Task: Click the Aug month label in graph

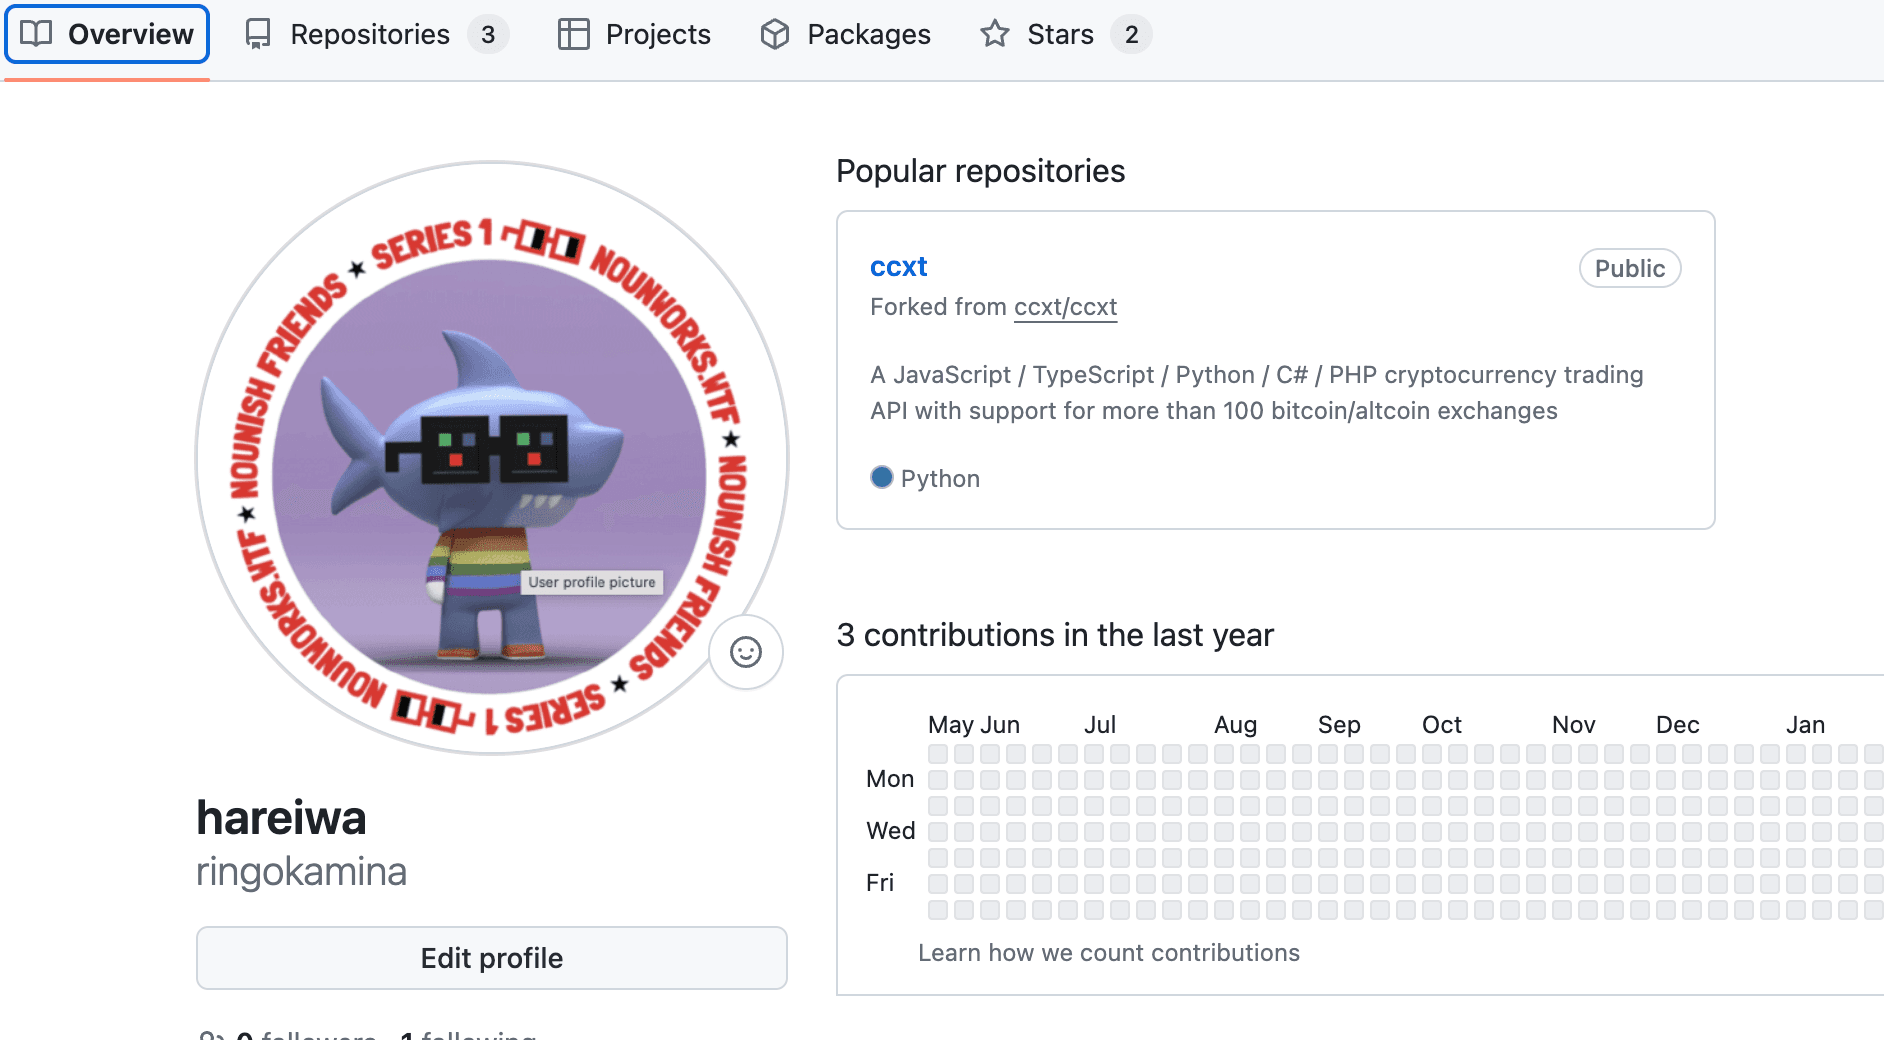Action: point(1235,725)
